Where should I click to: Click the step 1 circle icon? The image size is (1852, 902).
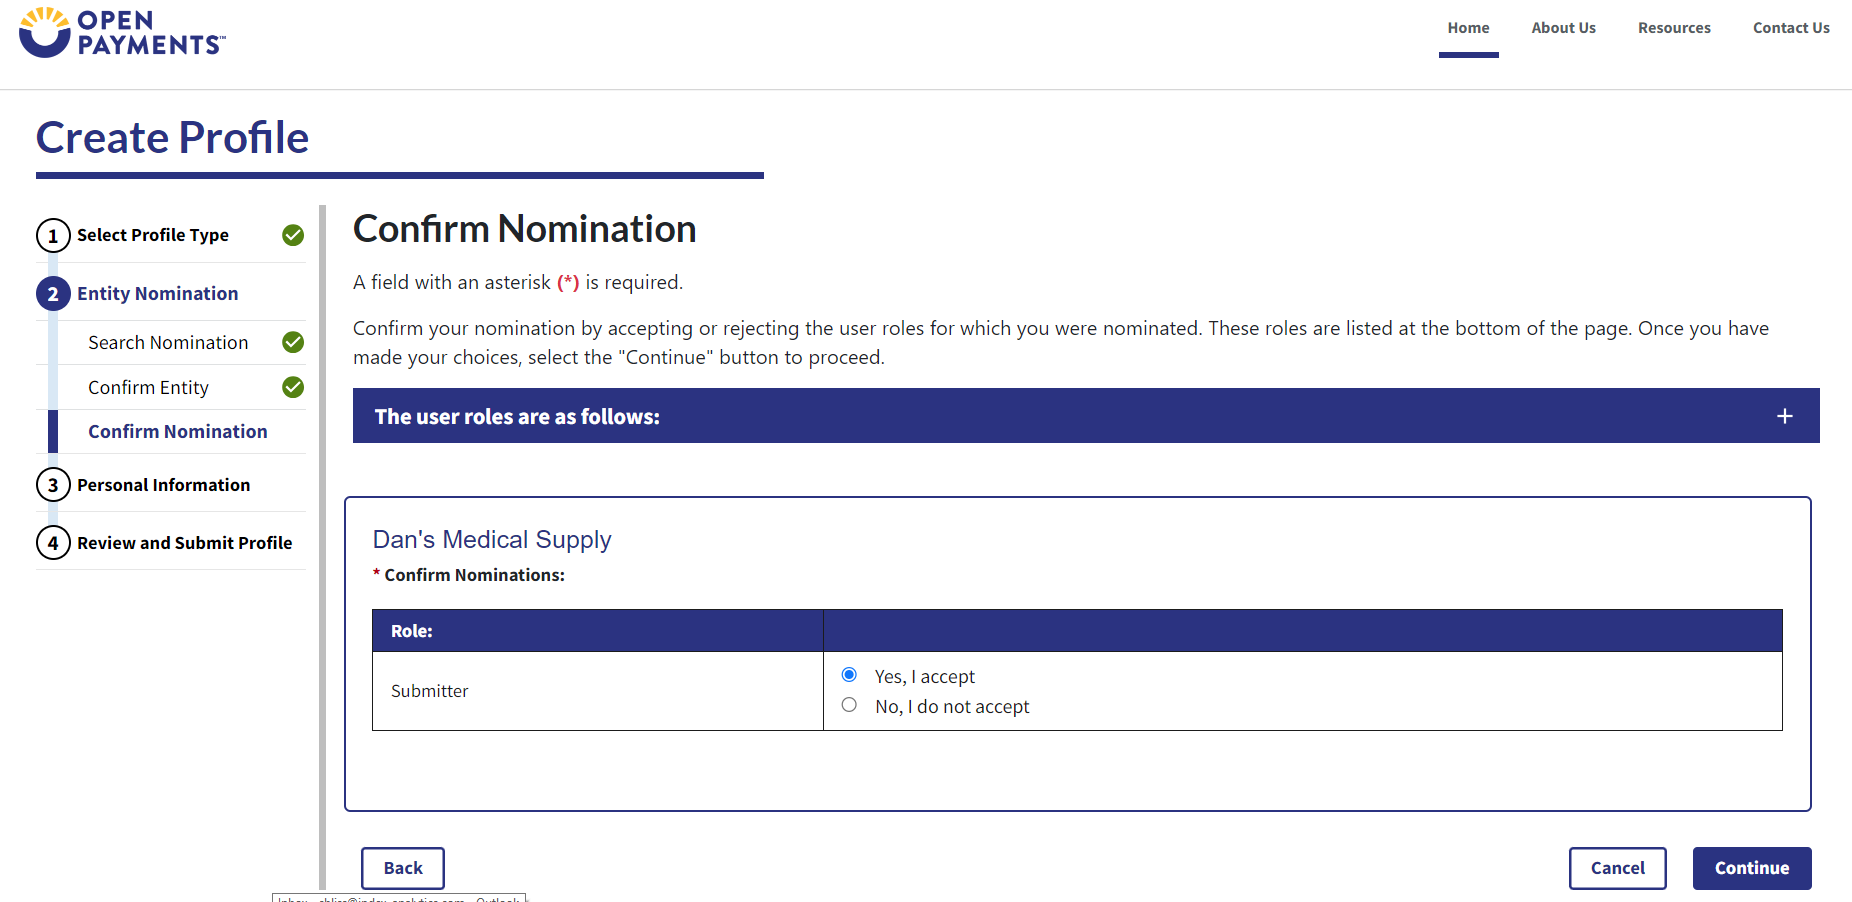pos(53,236)
